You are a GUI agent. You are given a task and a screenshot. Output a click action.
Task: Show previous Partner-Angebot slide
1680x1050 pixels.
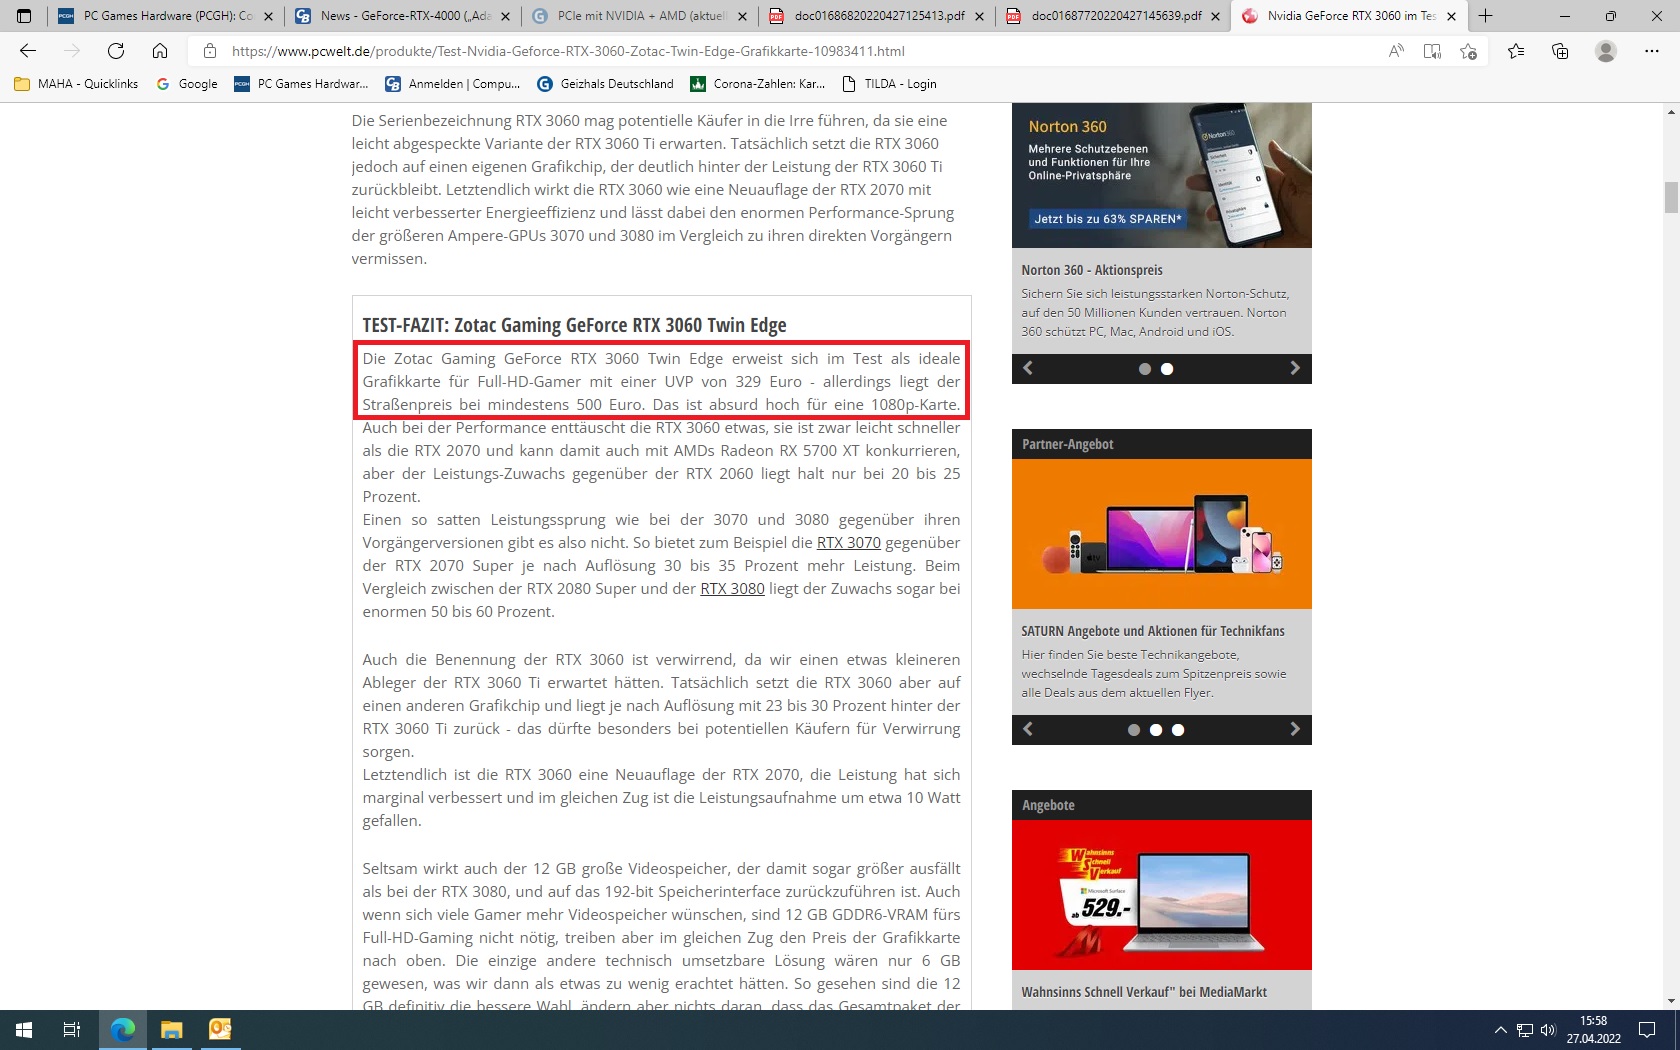coord(1028,729)
